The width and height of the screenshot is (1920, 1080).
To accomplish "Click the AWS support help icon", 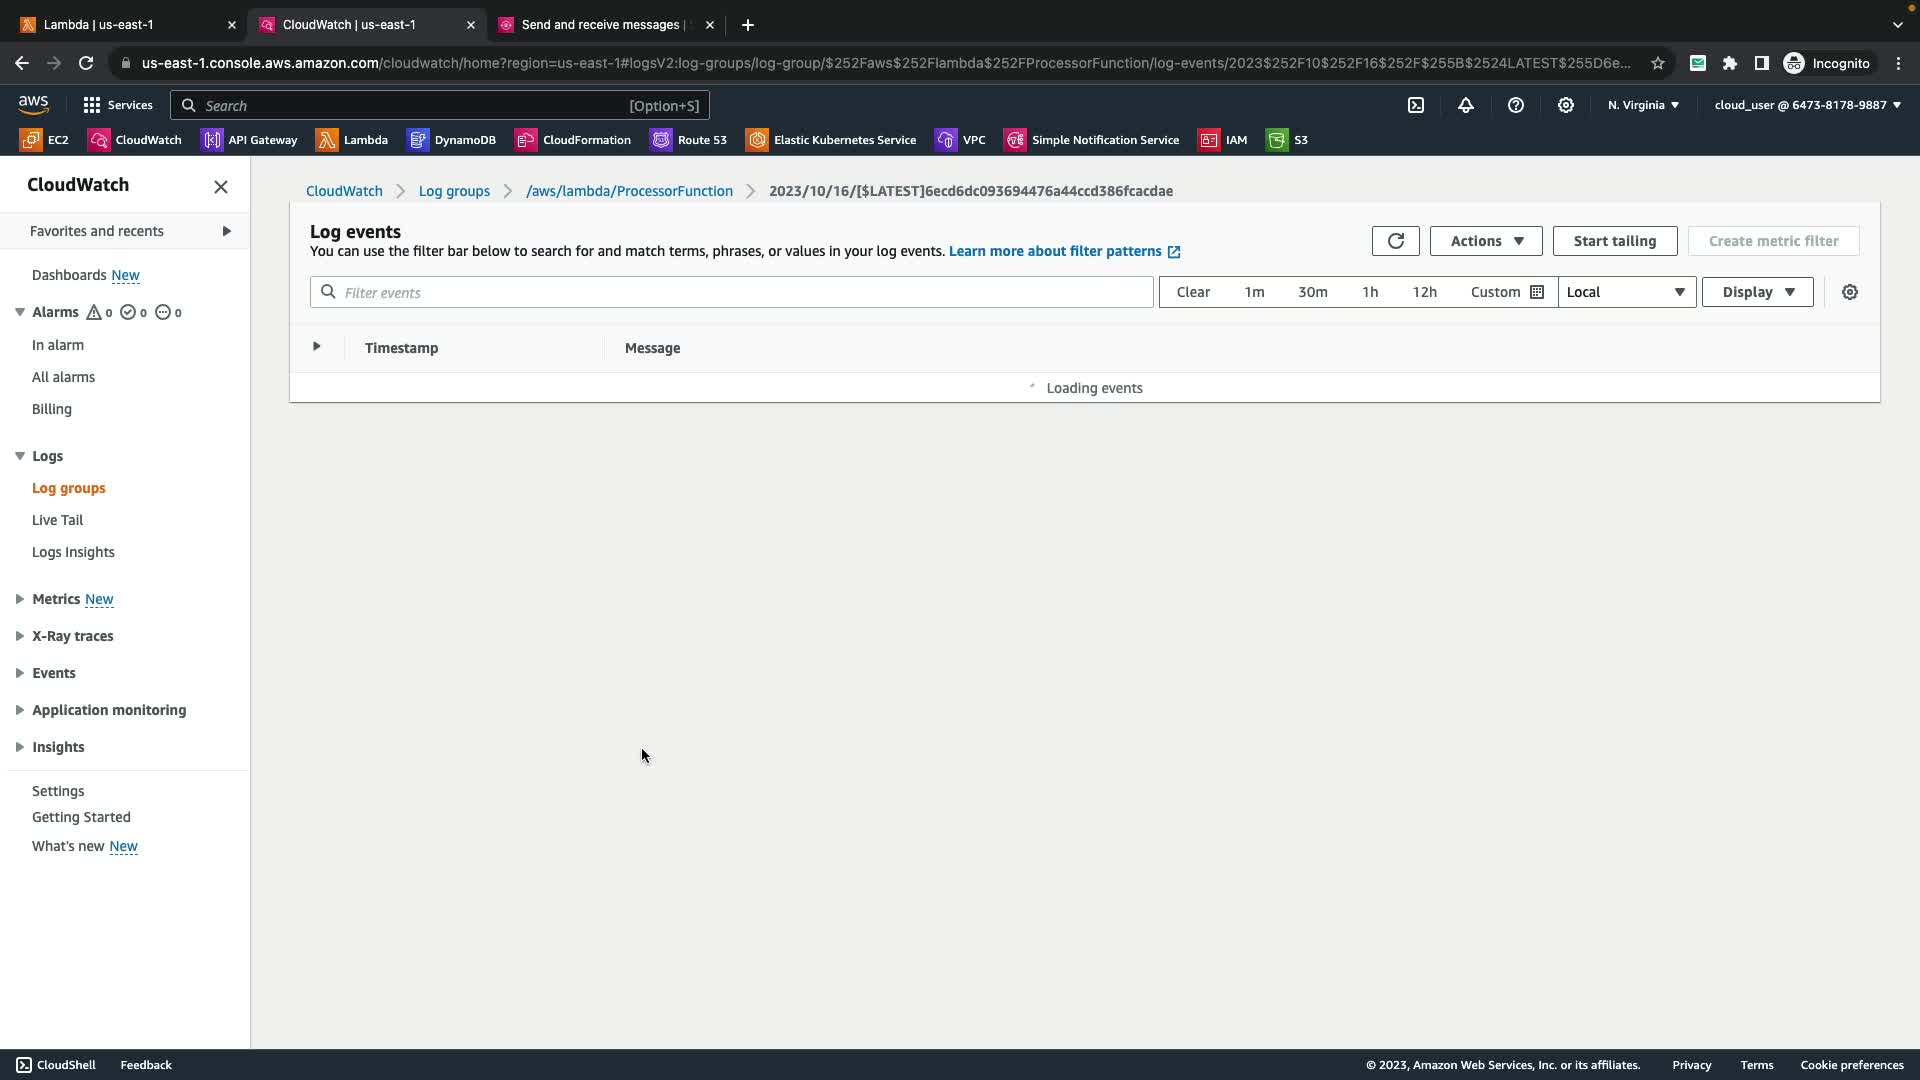I will (x=1515, y=105).
